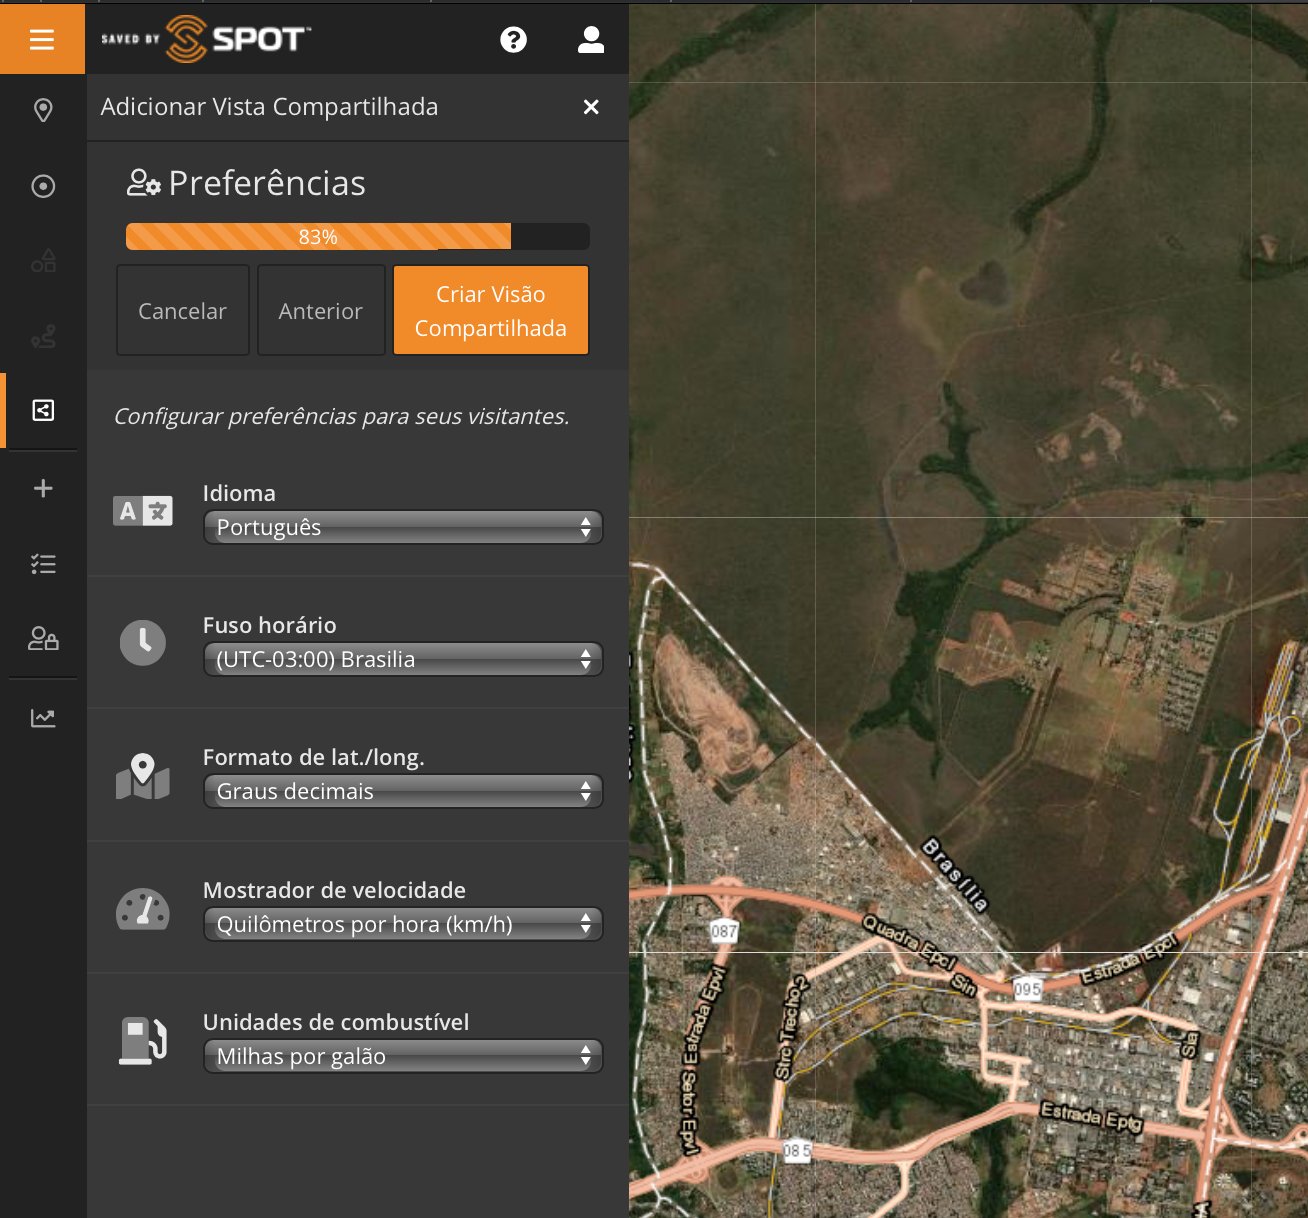Open the user account profile icon
Screen dimensions: 1308x1218
click(591, 39)
